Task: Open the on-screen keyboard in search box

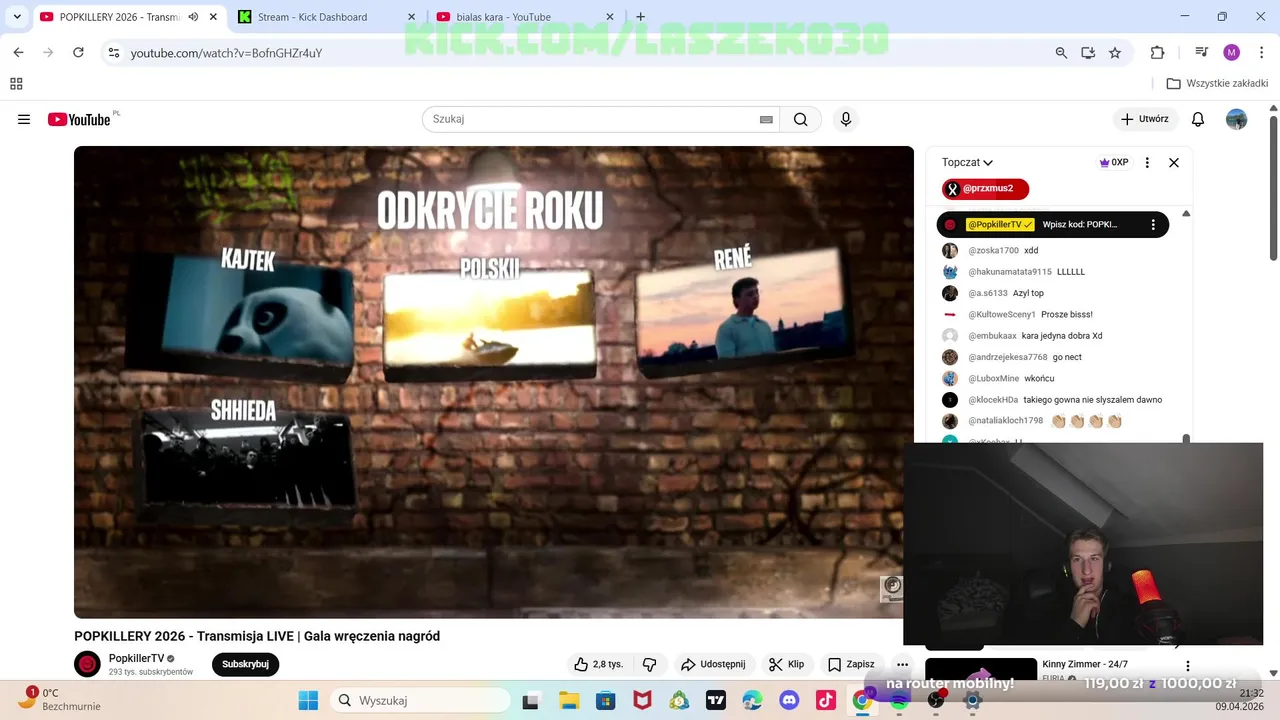Action: (766, 119)
